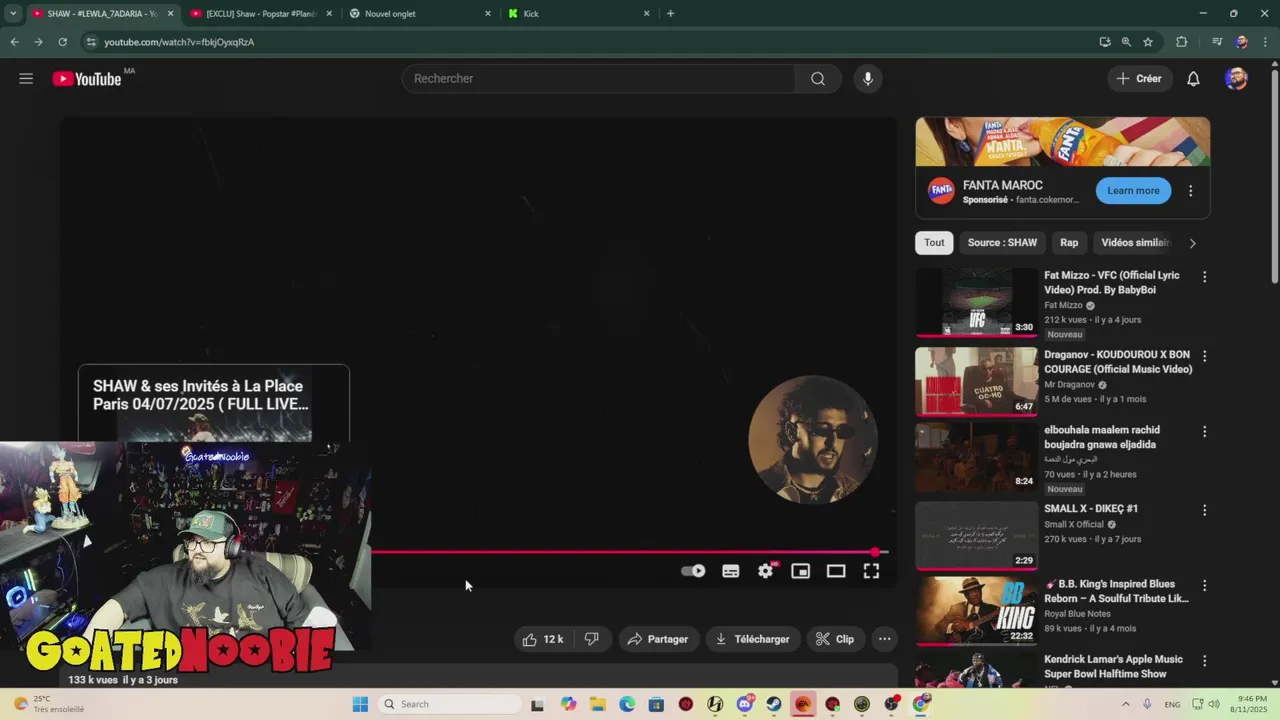1280x720 pixels.
Task: Show hidden system tray icons
Action: pyautogui.click(x=1126, y=704)
